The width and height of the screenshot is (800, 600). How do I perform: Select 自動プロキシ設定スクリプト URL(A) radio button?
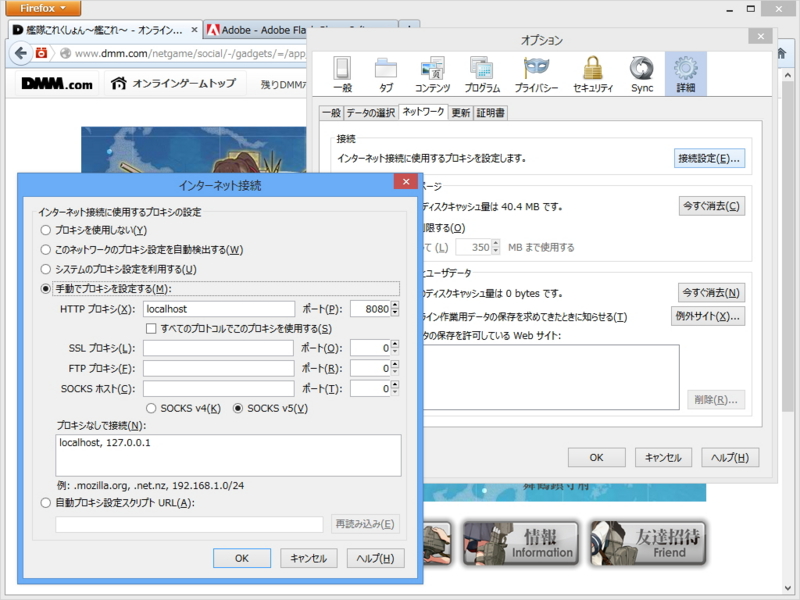45,503
